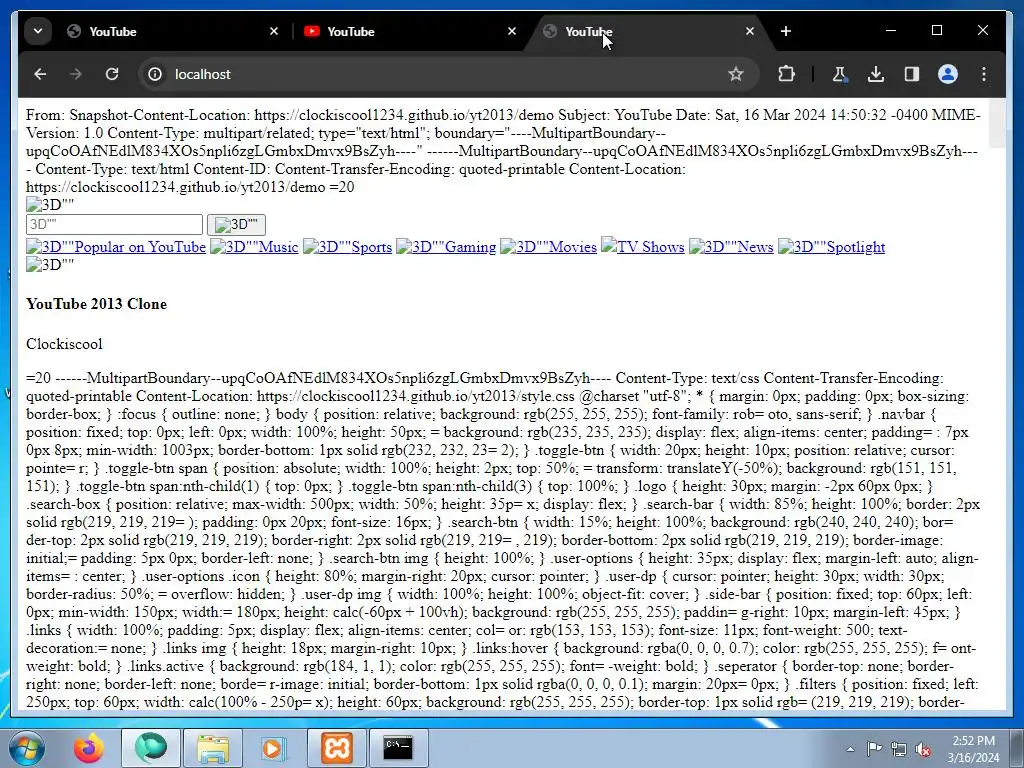Screen dimensions: 1024x768
Task: Click the search text field with 3D placeholder
Action: point(114,225)
